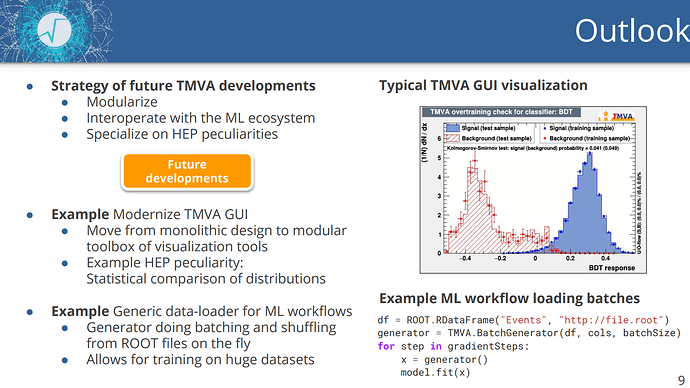This screenshot has height=388, width=690.
Task: Click the Background (training sample) legend marker
Action: click(x=545, y=139)
